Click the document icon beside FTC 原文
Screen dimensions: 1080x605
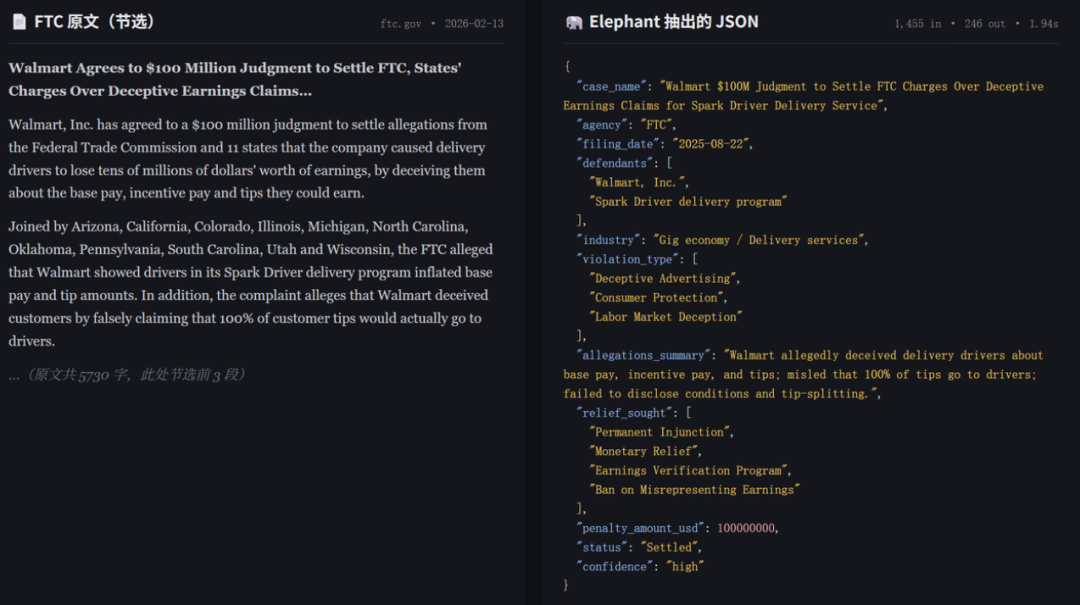tap(19, 22)
